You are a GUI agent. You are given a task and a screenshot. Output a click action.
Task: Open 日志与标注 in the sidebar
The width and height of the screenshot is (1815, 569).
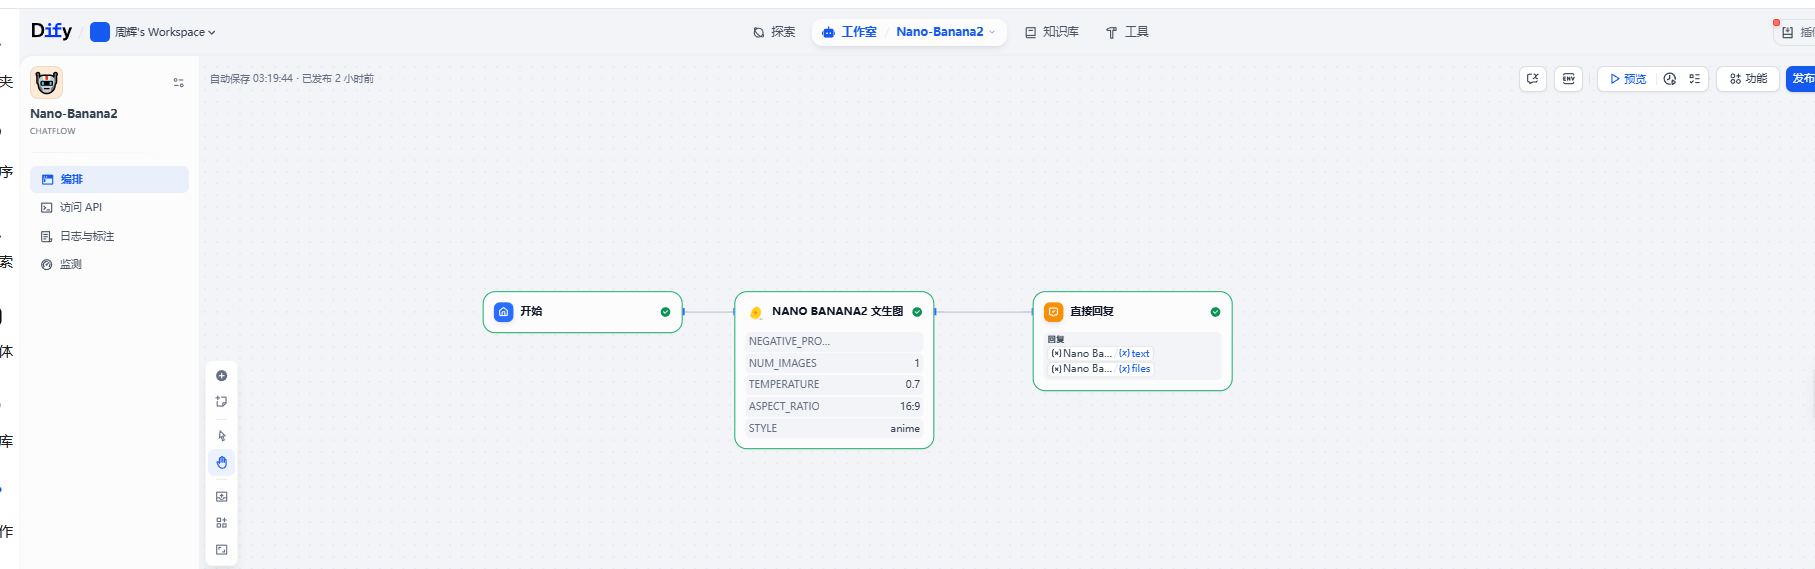coord(87,237)
